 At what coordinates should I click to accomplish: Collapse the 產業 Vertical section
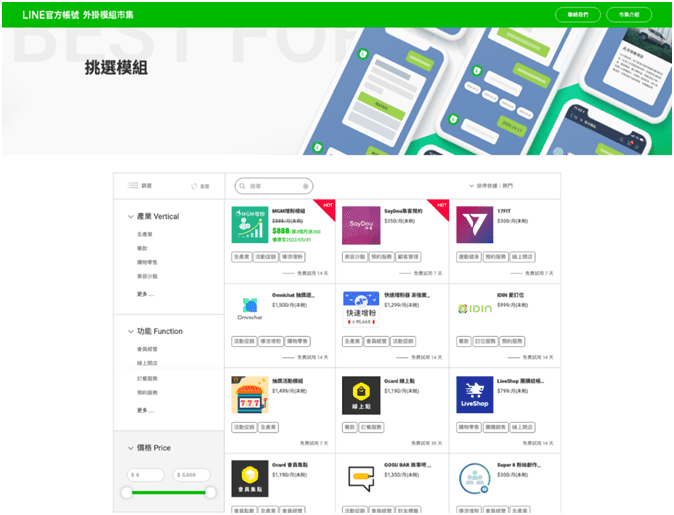(x=131, y=217)
